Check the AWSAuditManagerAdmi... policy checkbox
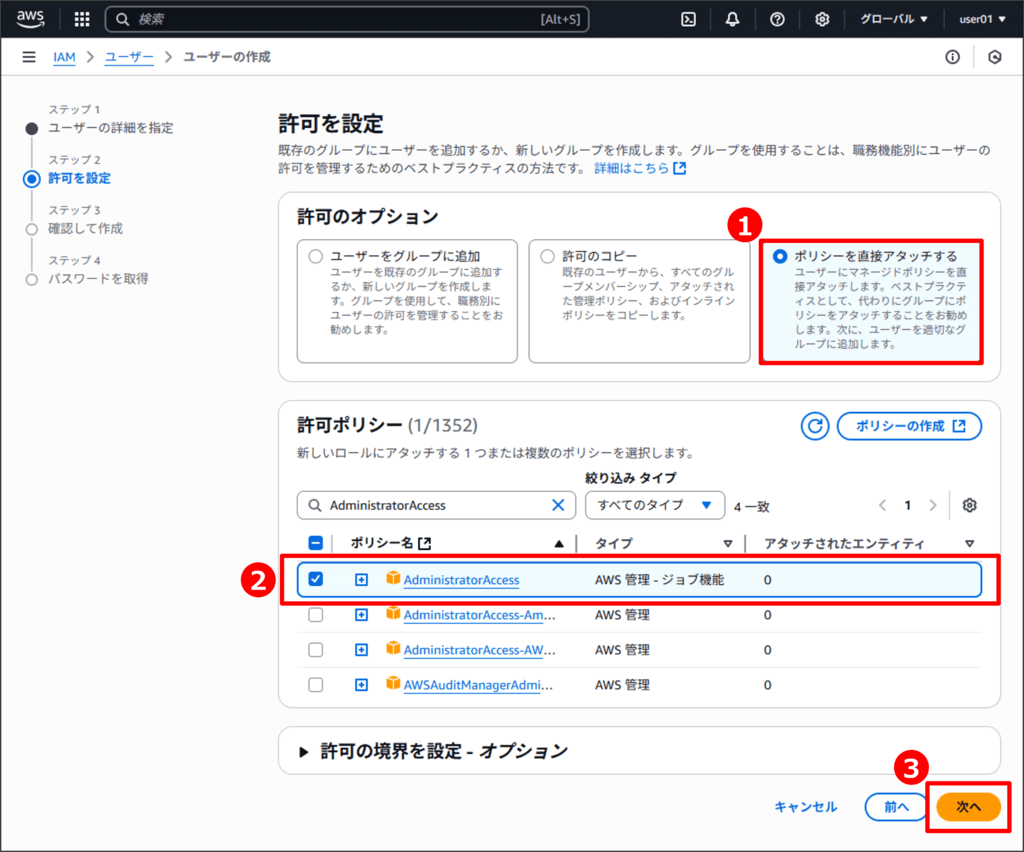Viewport: 1024px width, 852px height. [315, 685]
